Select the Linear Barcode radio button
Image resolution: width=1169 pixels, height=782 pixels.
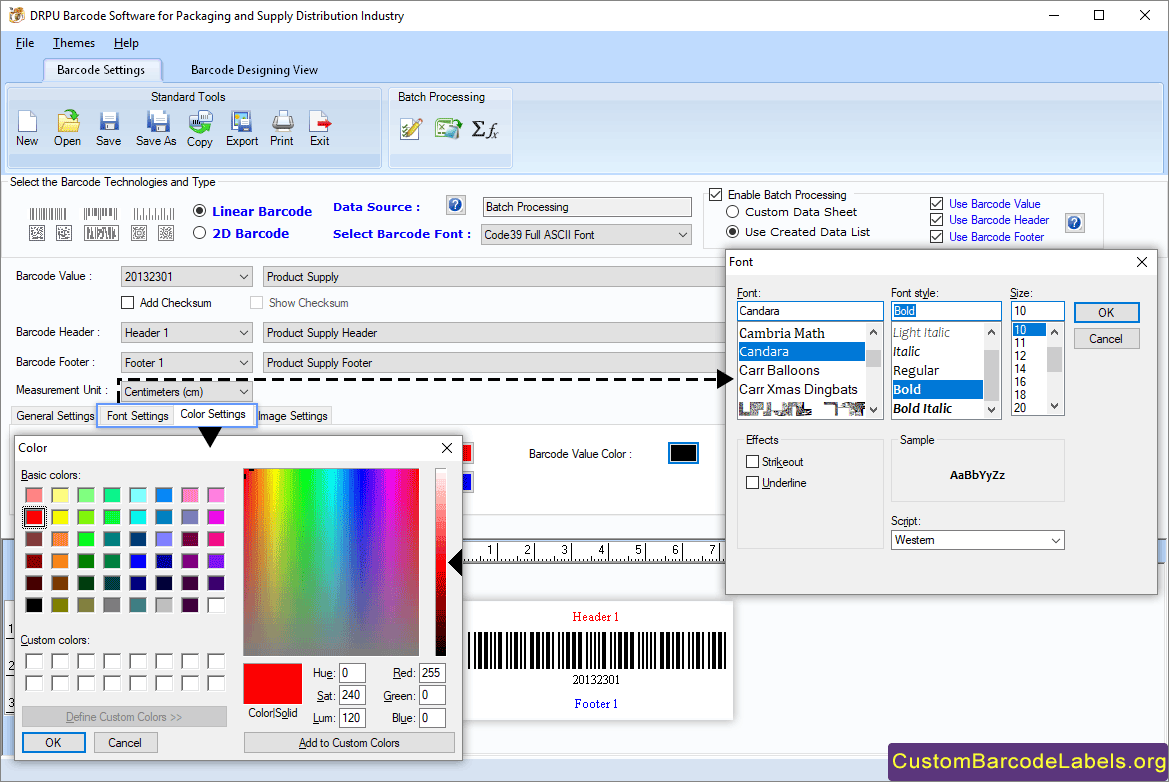tap(199, 211)
